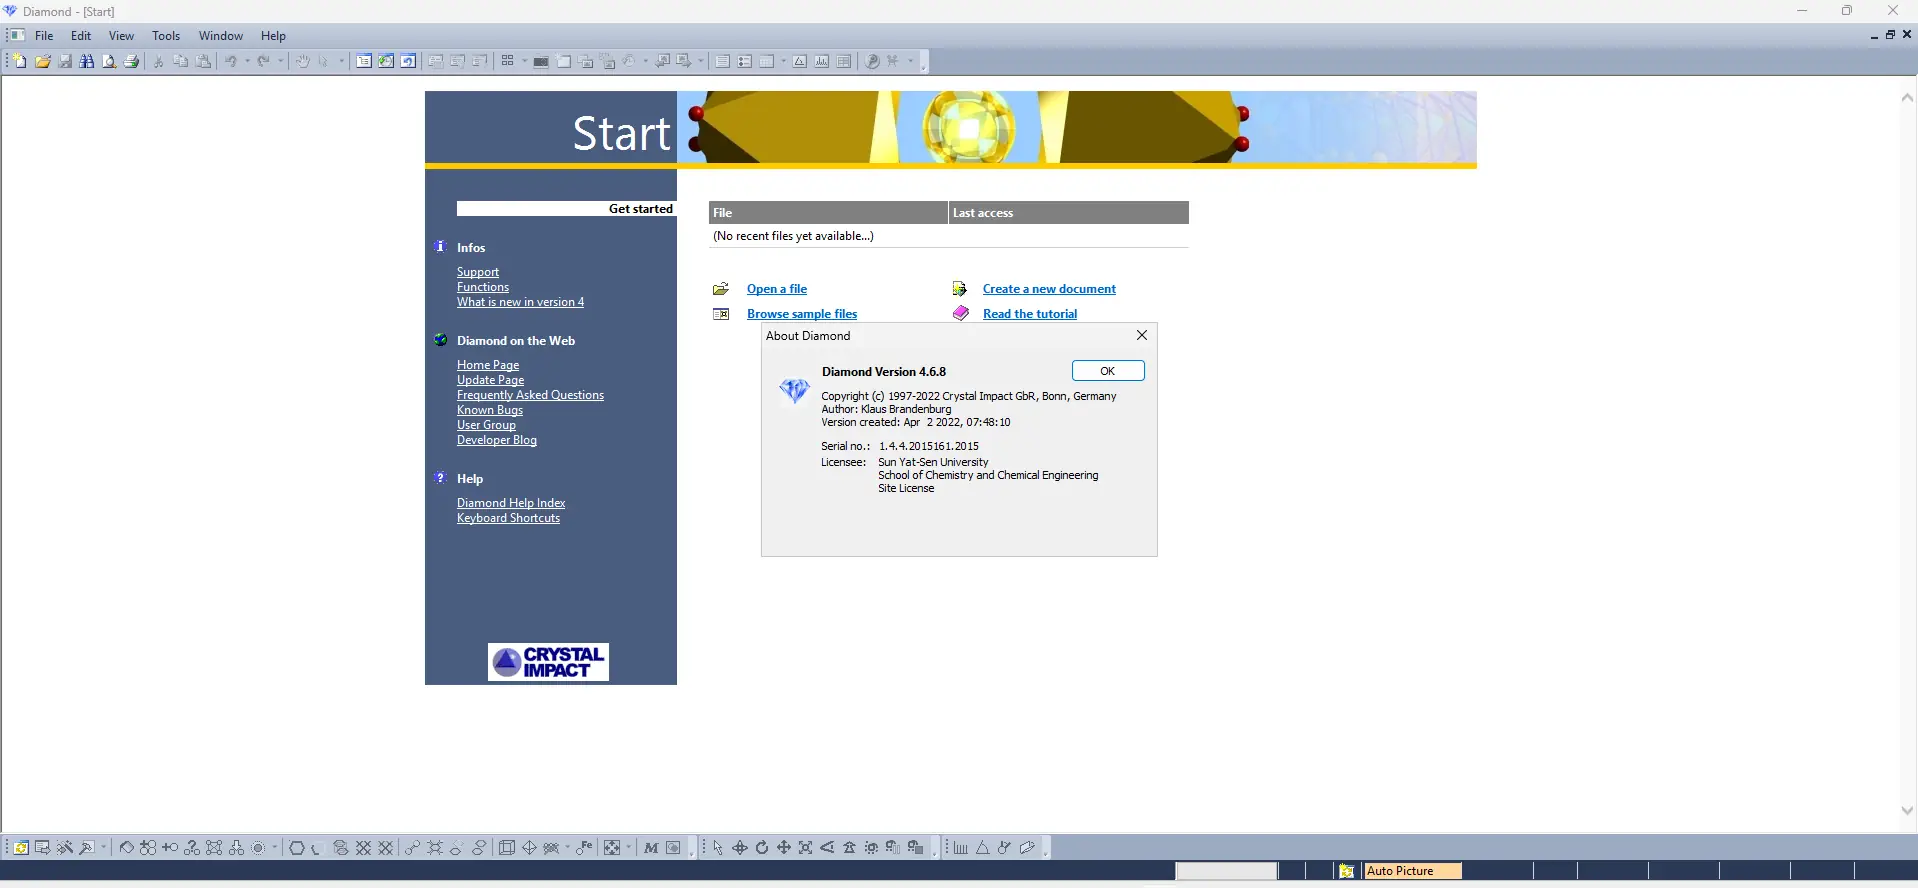
Task: Click the tutorial book icon
Action: (961, 313)
